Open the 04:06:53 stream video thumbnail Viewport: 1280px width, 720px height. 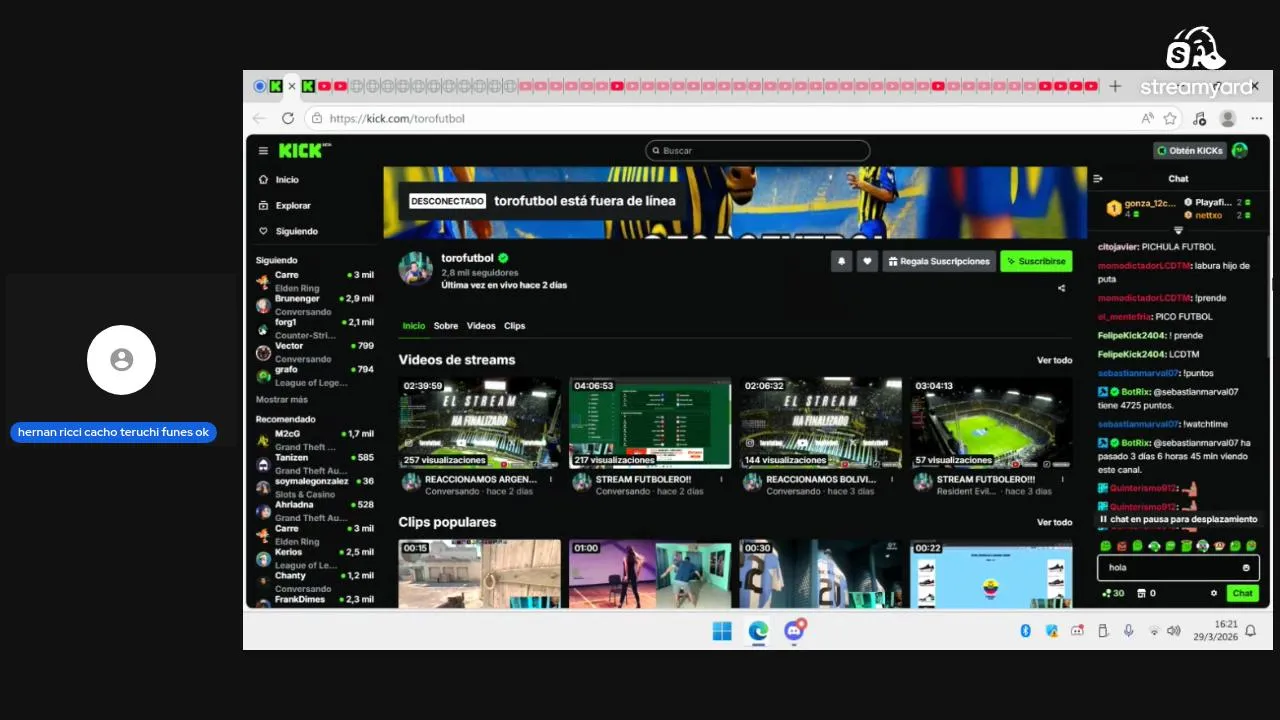click(650, 422)
